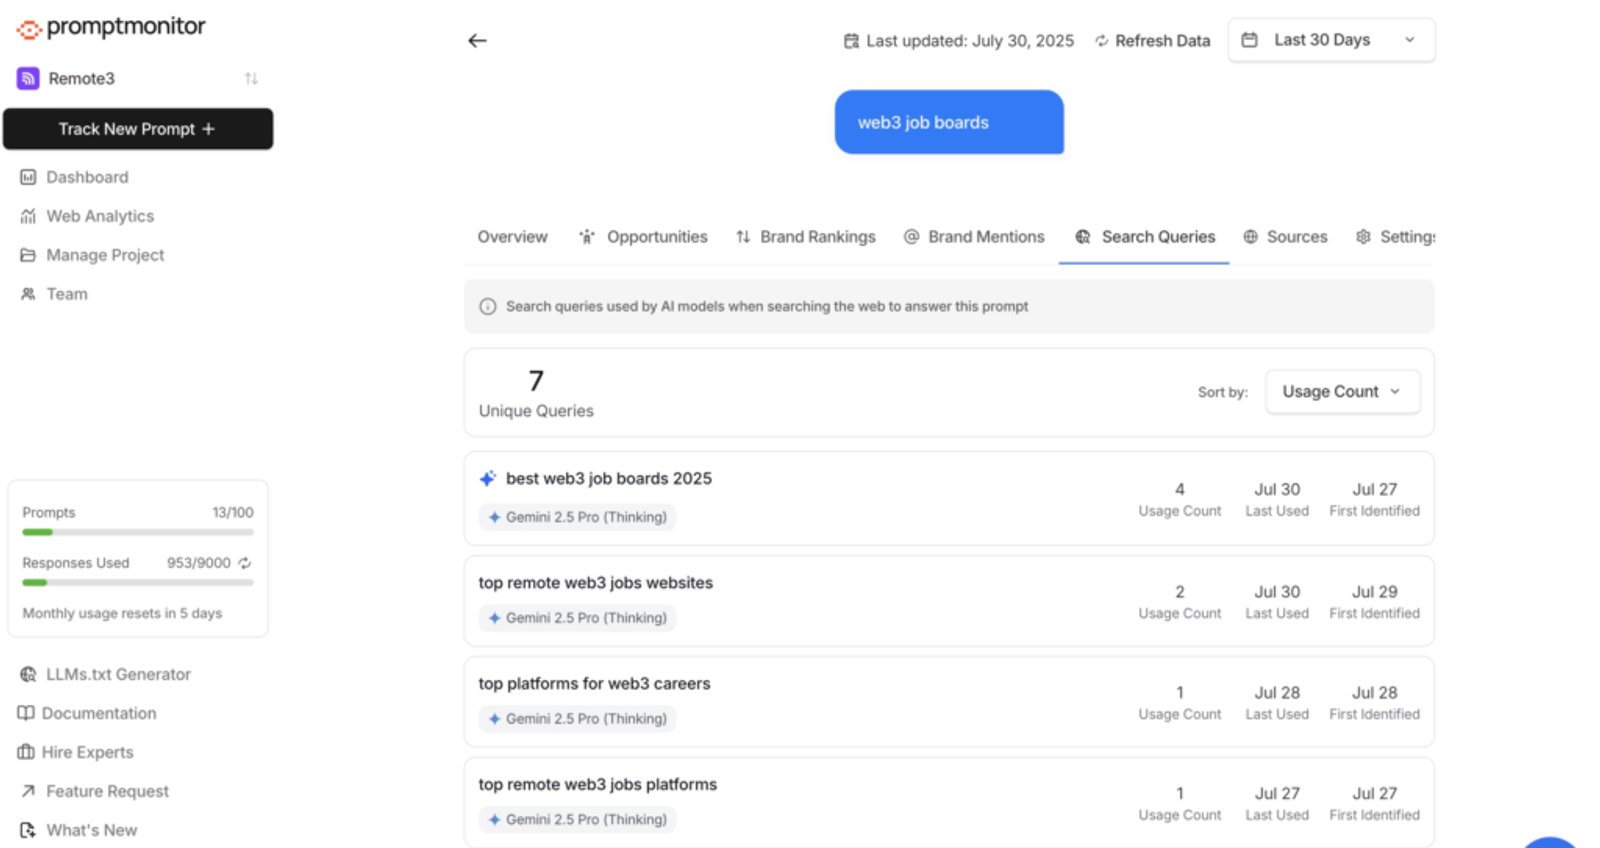Viewport: 1600px width, 848px height.
Task: Open the Team page
Action: pos(54,294)
